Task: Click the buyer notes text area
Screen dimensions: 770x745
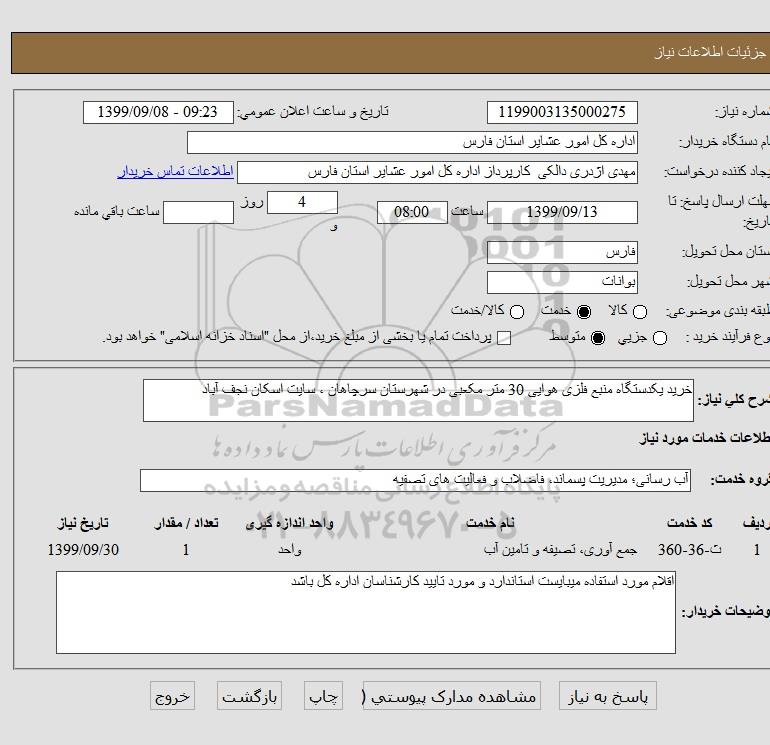Action: point(366,612)
